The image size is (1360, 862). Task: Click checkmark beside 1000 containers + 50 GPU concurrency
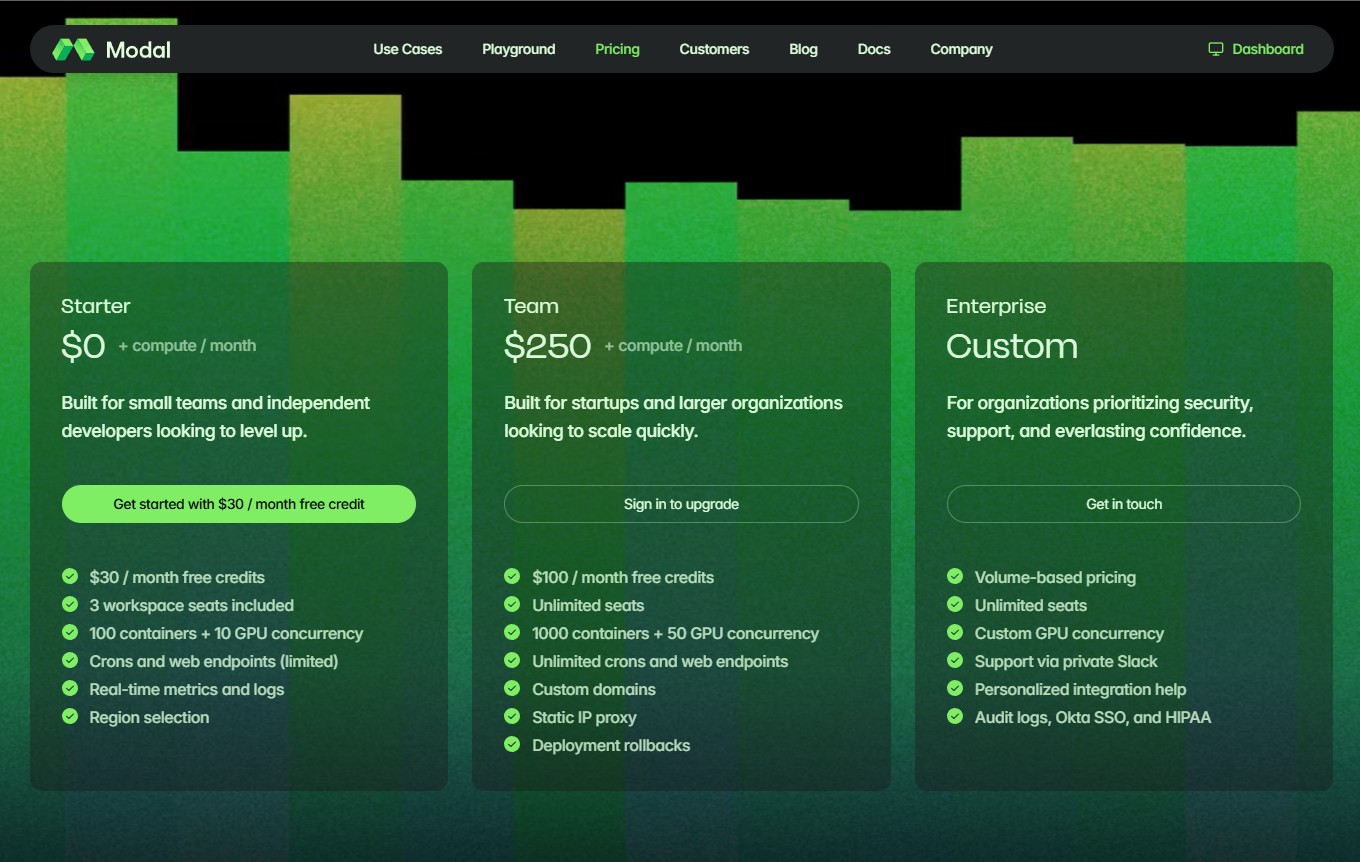click(x=512, y=632)
